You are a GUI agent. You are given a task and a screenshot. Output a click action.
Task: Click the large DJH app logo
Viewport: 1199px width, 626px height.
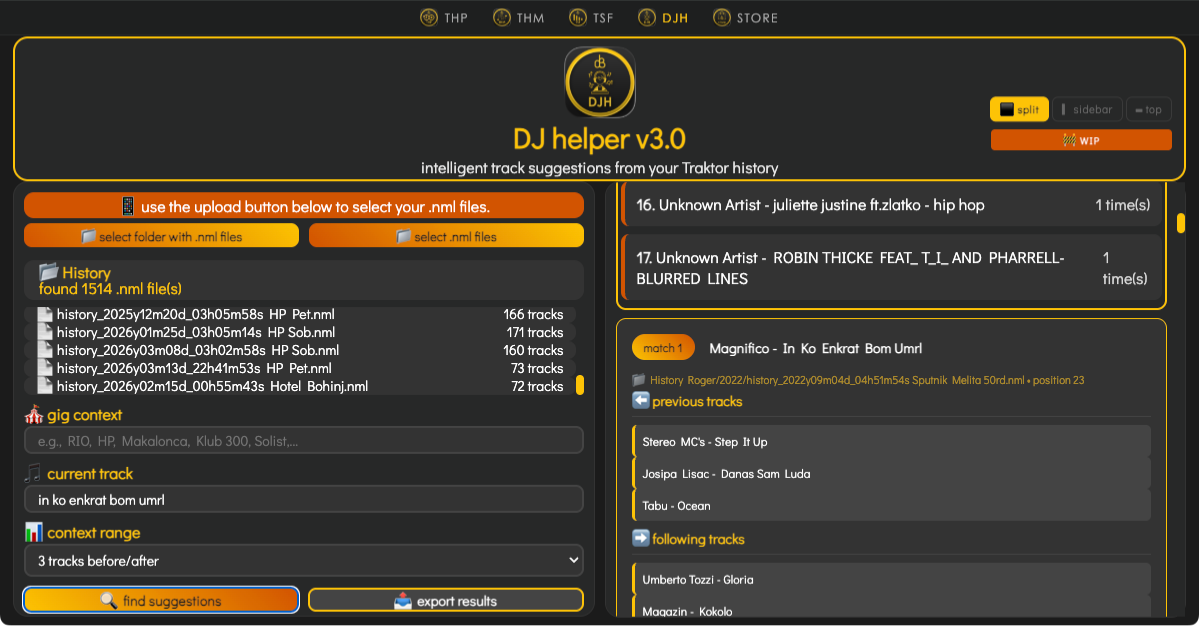point(600,83)
